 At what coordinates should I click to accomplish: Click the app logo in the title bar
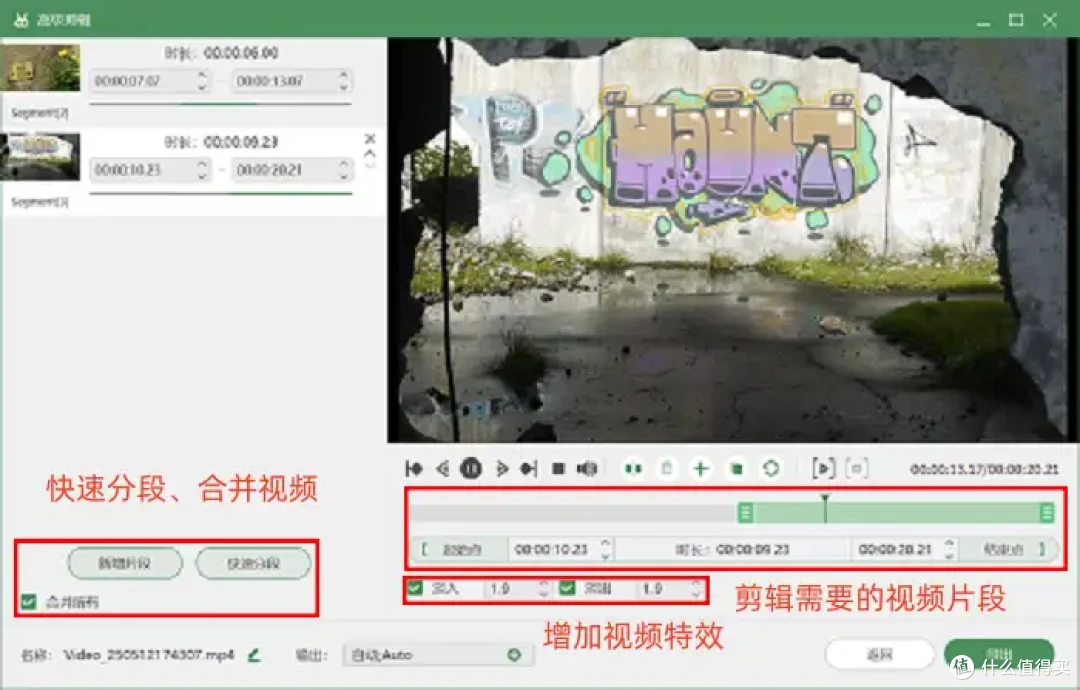pos(21,19)
